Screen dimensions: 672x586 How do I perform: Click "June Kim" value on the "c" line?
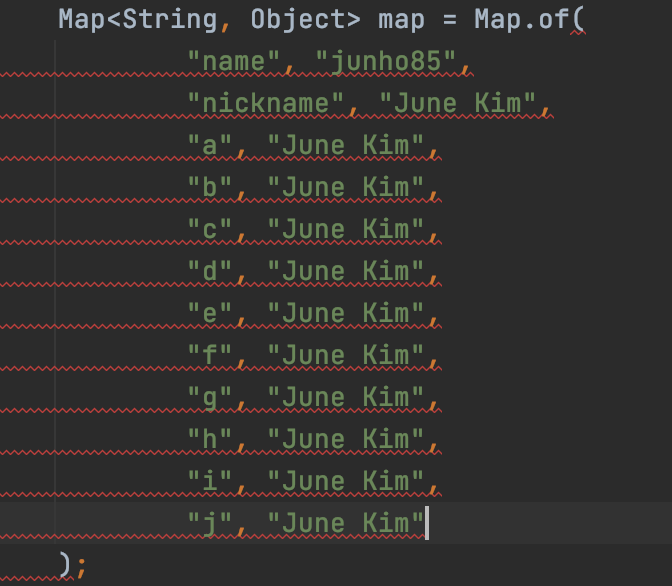(x=346, y=229)
